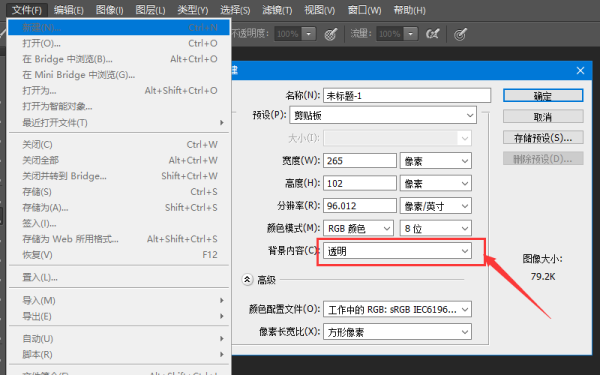Expand 脚本(R) submenu
600x375 pixels.
tap(119, 354)
